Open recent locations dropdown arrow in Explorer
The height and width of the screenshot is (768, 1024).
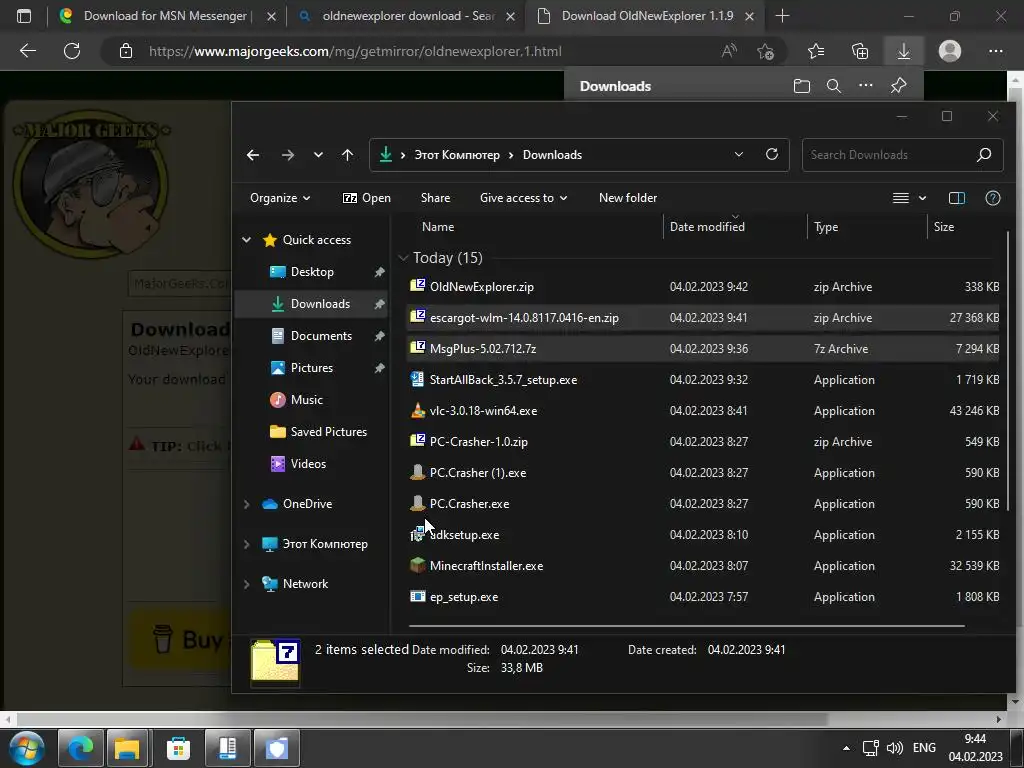tap(318, 155)
